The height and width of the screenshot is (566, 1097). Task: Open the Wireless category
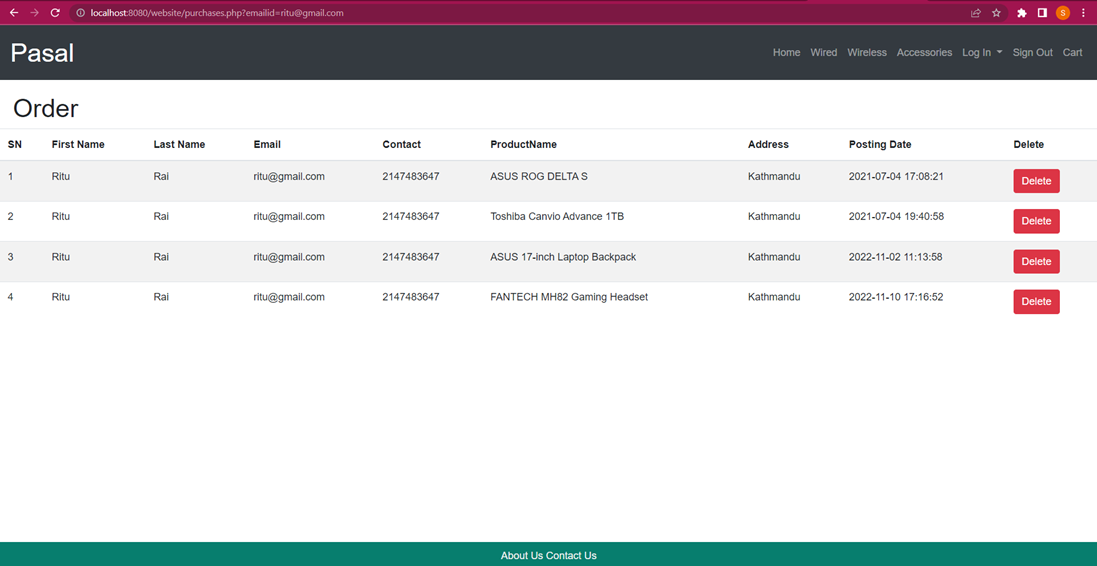pos(866,53)
